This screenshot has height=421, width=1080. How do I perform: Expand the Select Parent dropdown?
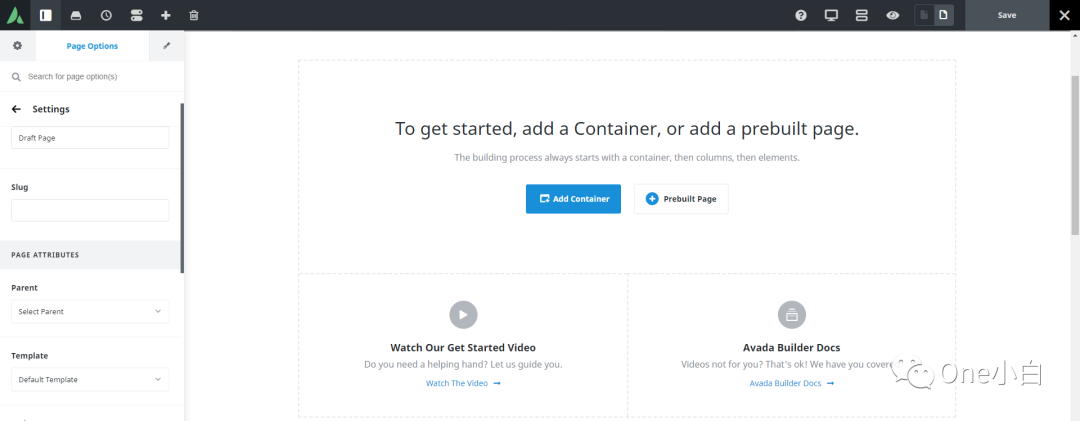tap(90, 312)
